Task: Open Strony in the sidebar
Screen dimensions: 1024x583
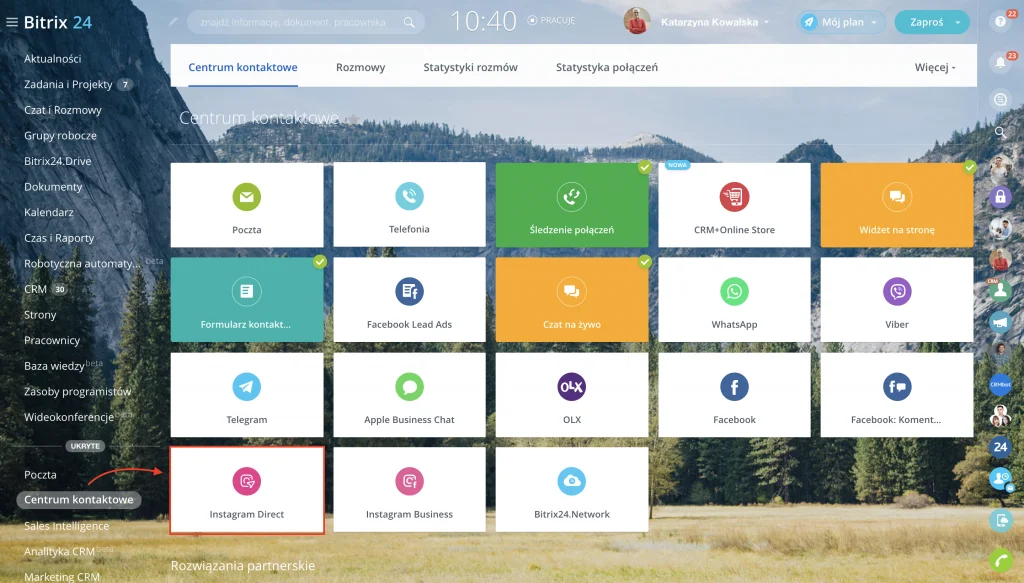Action: [x=40, y=315]
